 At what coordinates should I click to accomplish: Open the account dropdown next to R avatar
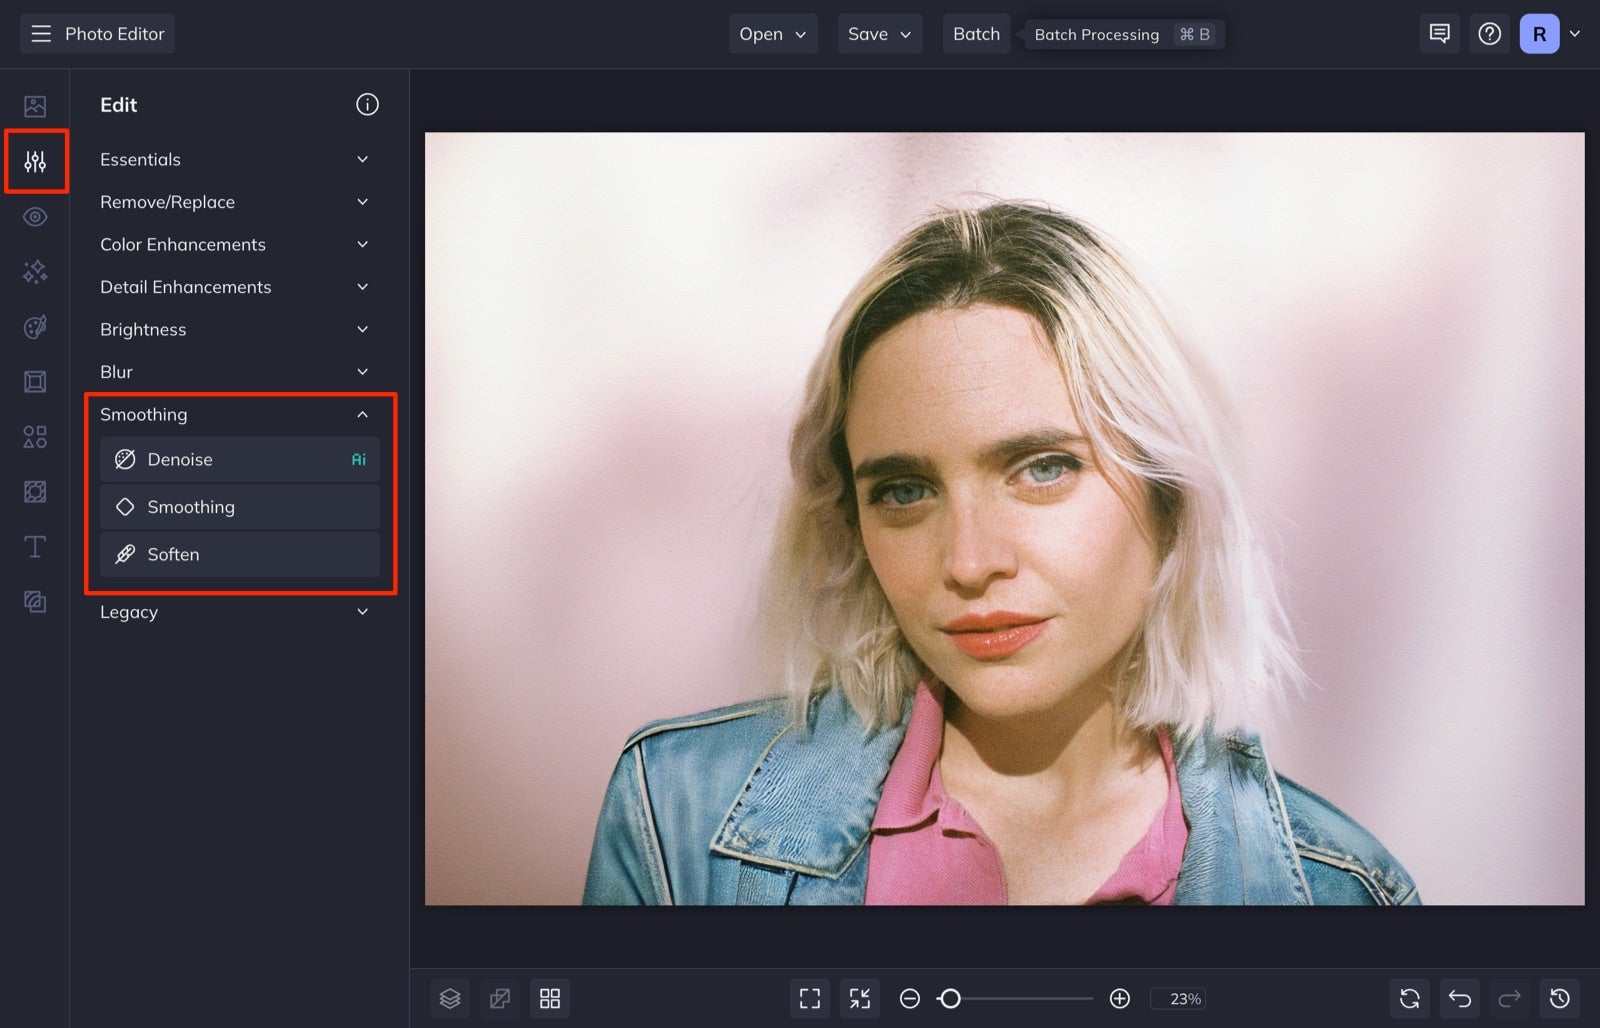coord(1577,33)
